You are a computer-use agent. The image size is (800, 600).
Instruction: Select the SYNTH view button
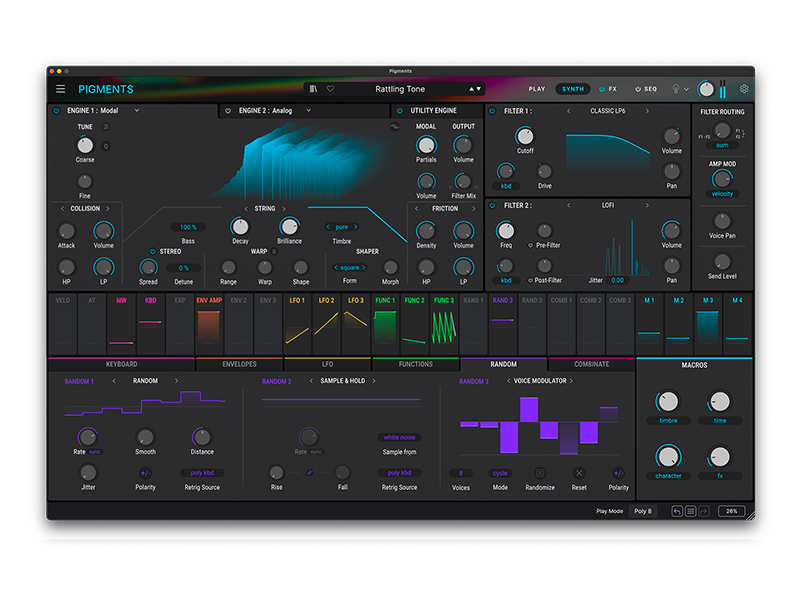click(x=573, y=89)
